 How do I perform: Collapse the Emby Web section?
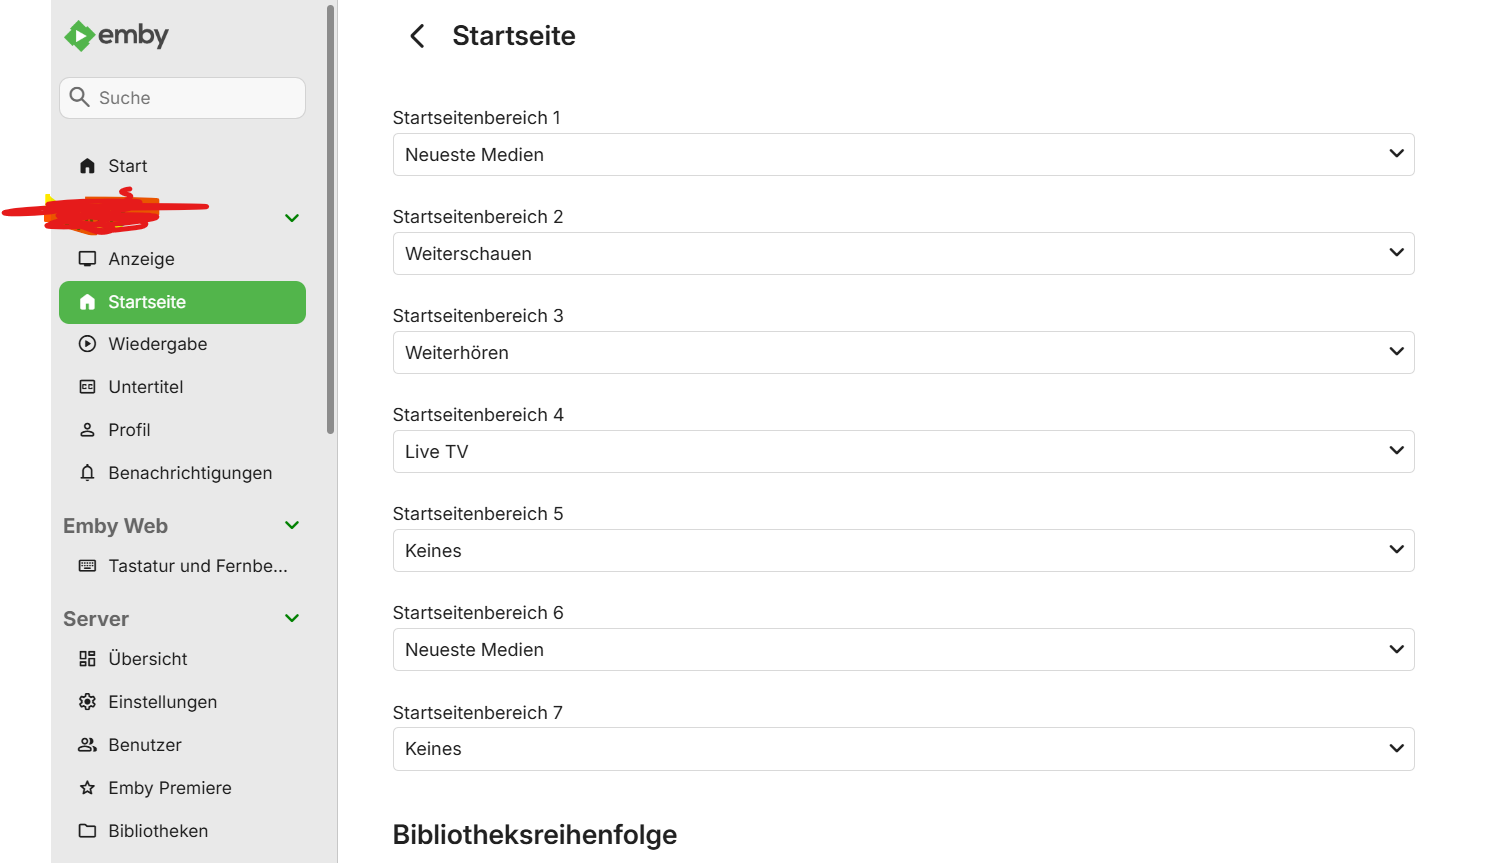(x=291, y=524)
